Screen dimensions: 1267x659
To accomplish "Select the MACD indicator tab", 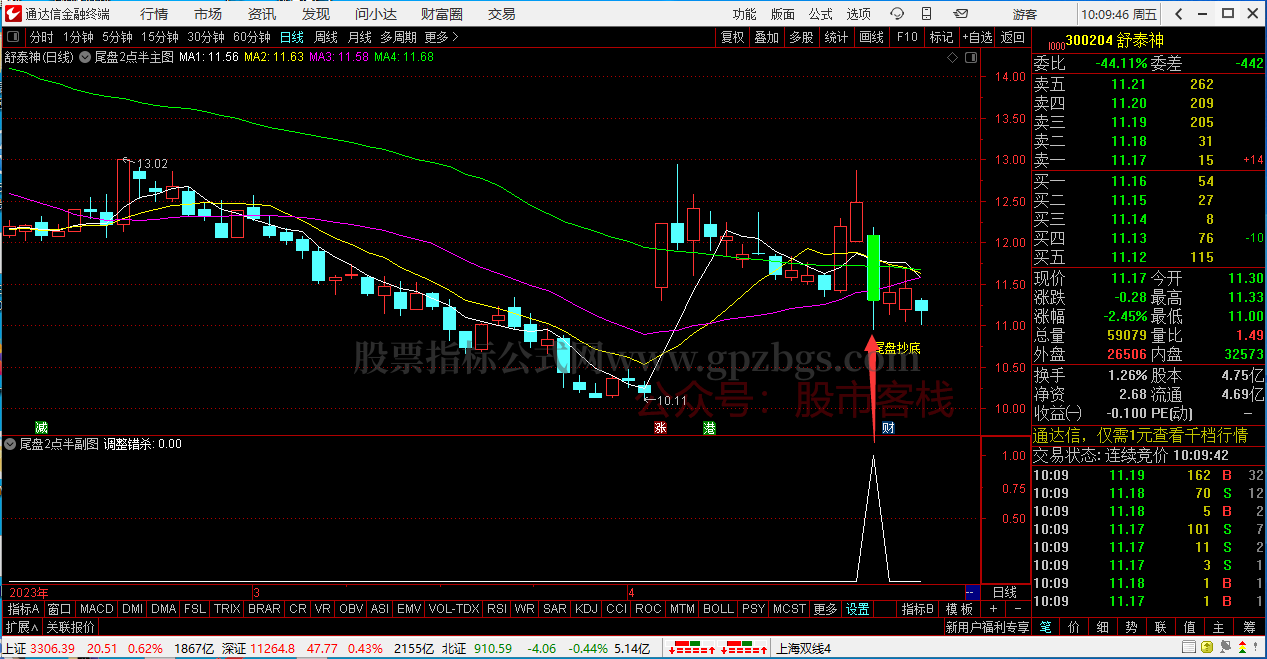I will point(97,609).
